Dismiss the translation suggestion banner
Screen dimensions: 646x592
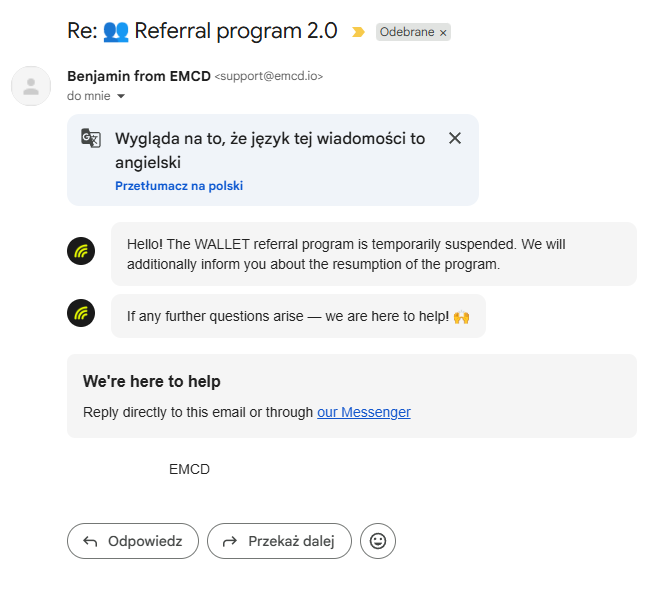tap(455, 138)
